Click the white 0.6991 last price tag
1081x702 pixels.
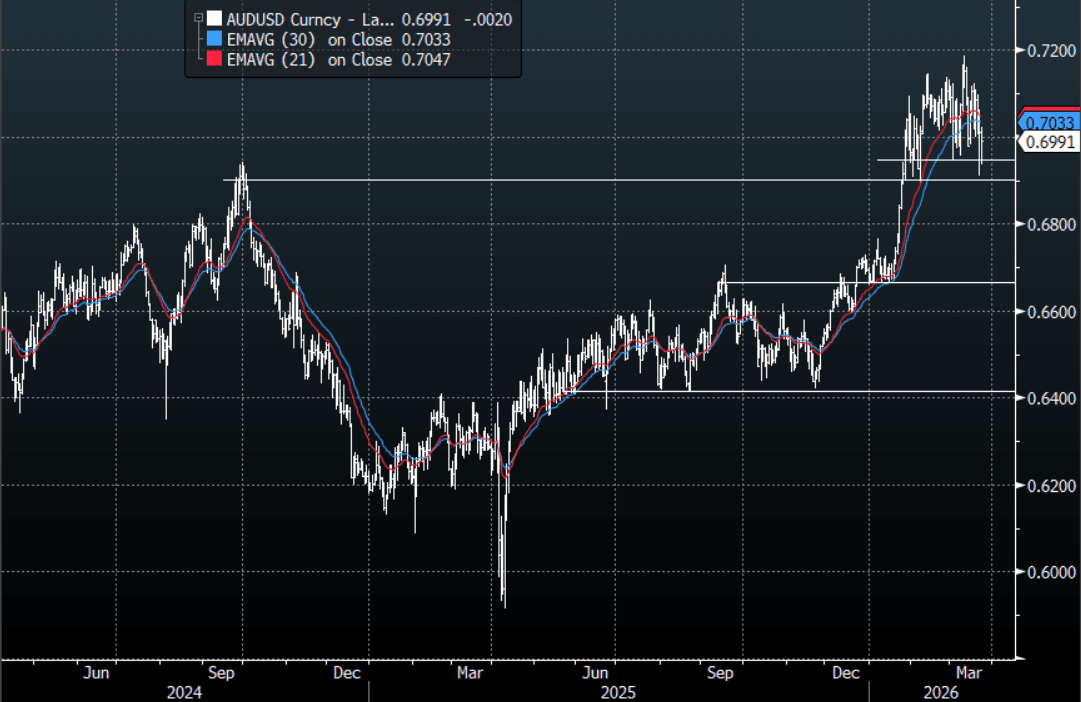(1050, 142)
